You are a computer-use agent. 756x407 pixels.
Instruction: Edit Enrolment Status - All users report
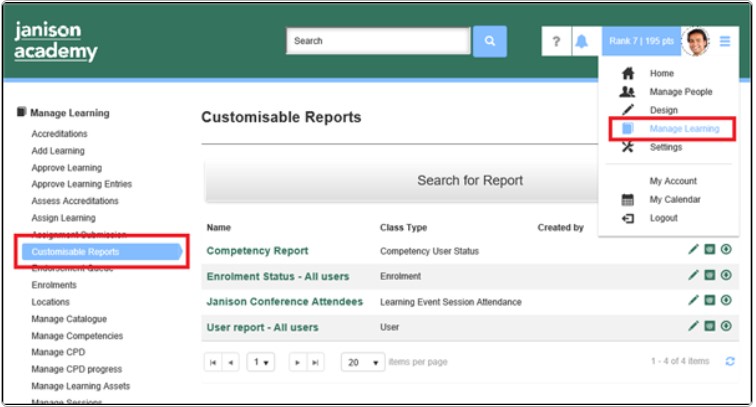tap(693, 275)
